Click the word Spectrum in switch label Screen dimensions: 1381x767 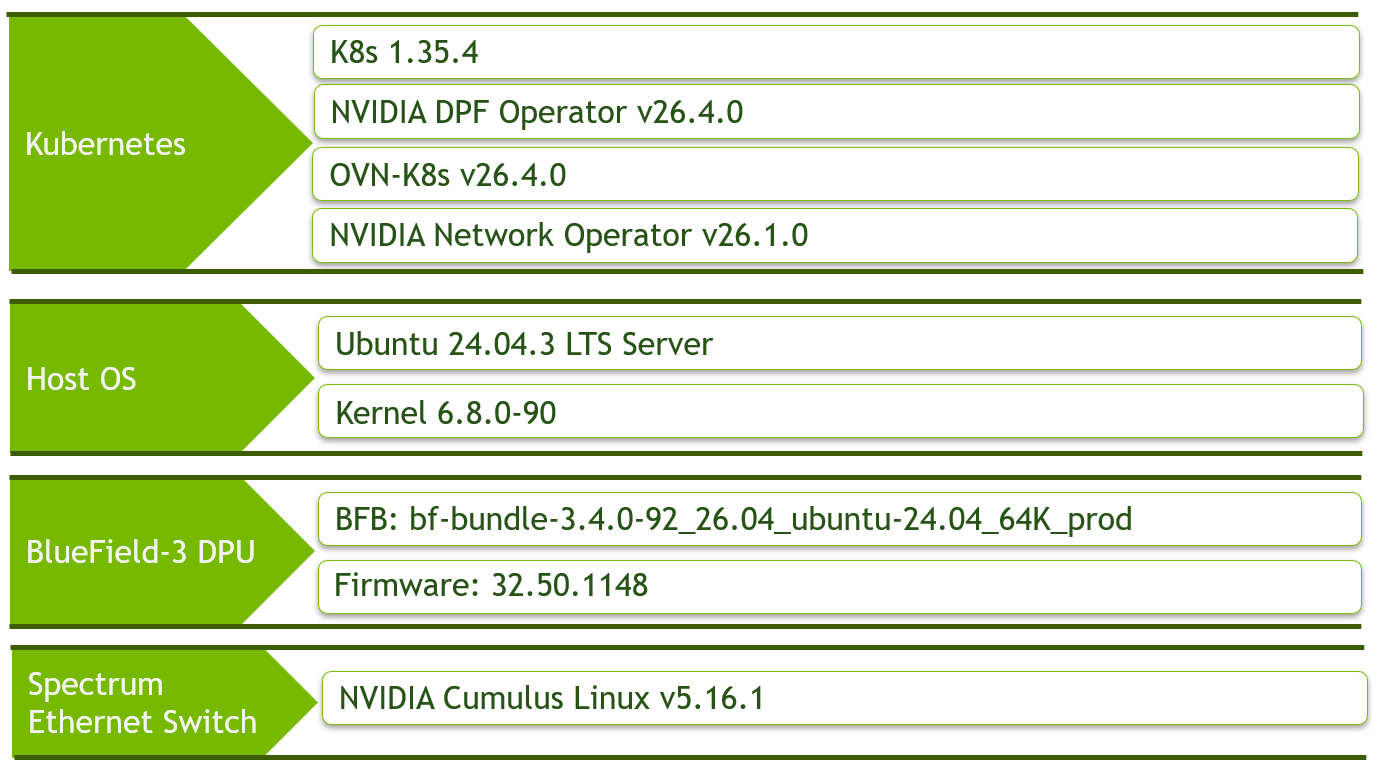click(x=95, y=686)
